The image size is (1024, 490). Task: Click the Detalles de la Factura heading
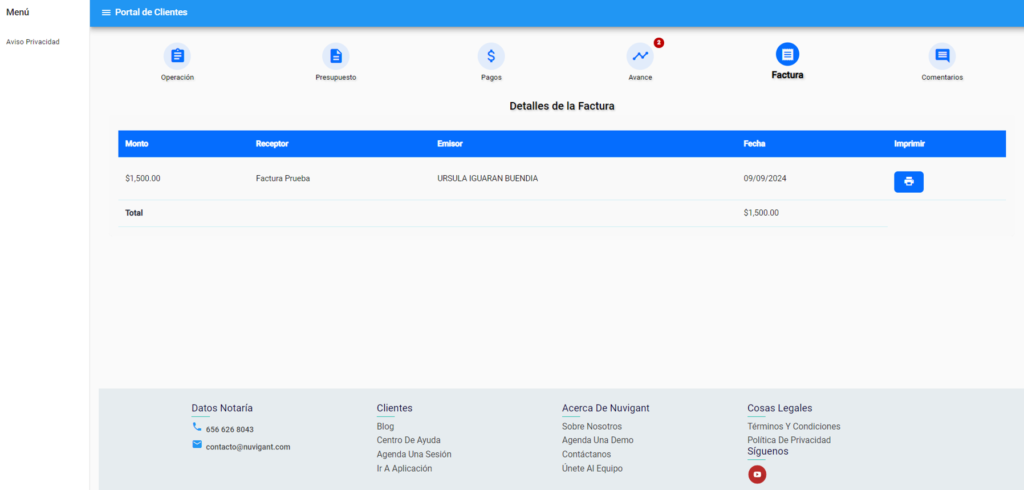[x=562, y=106]
